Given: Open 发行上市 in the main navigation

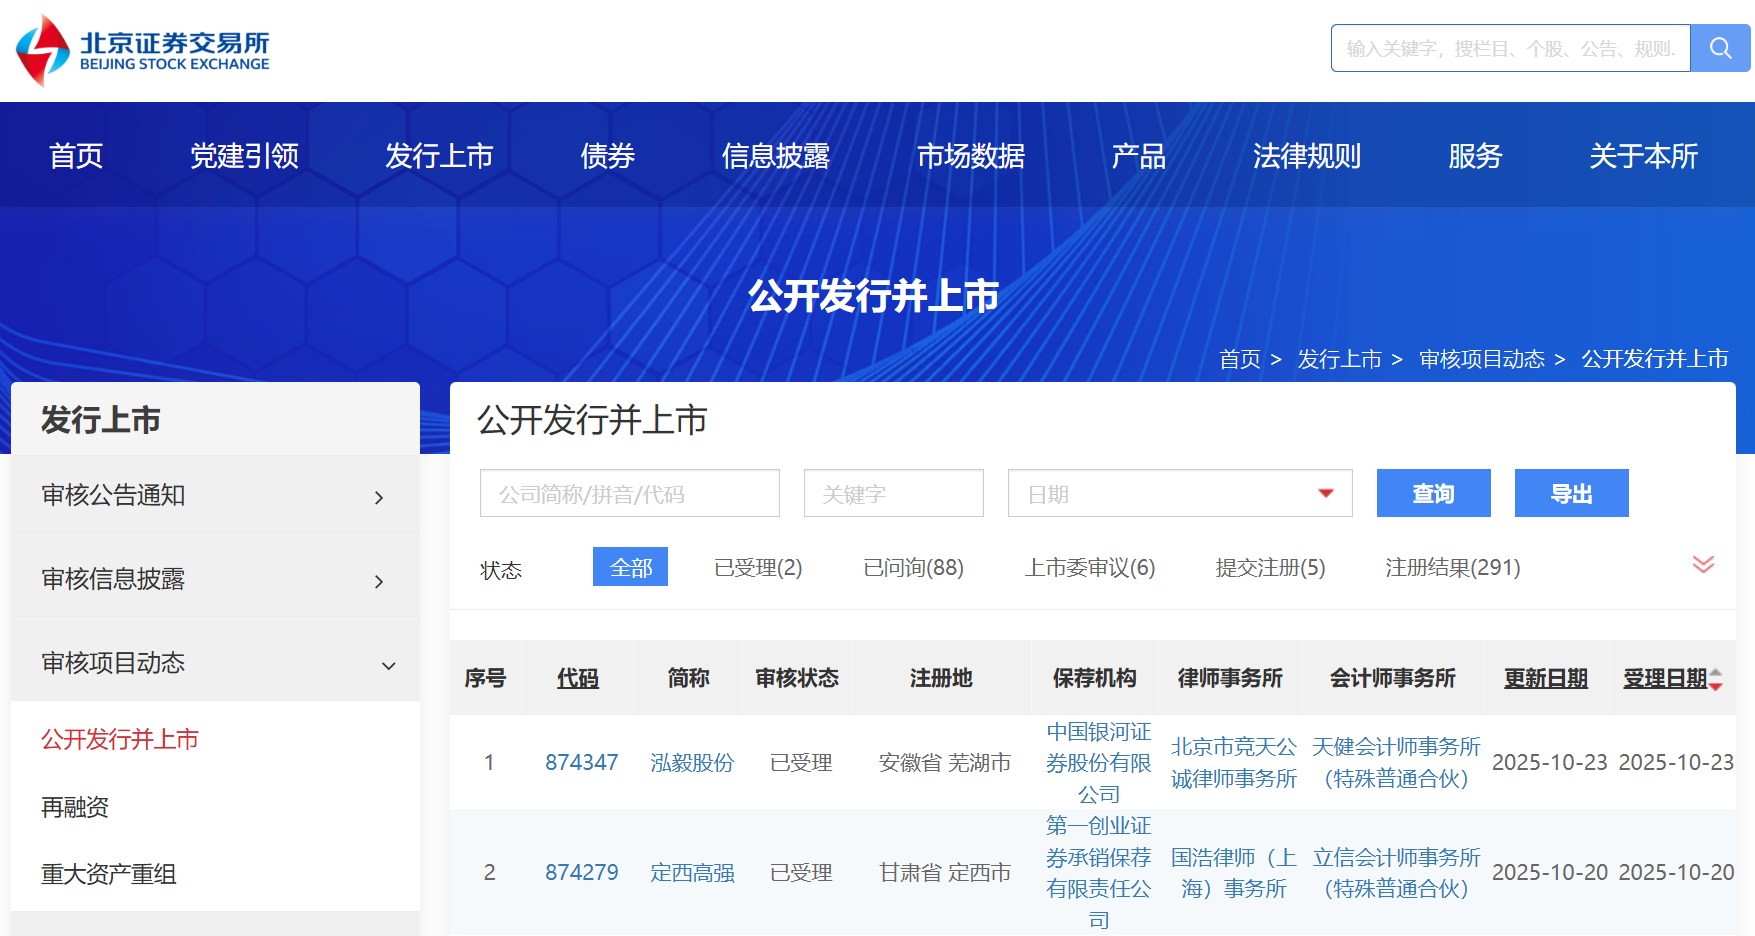Looking at the screenshot, I should point(439,156).
